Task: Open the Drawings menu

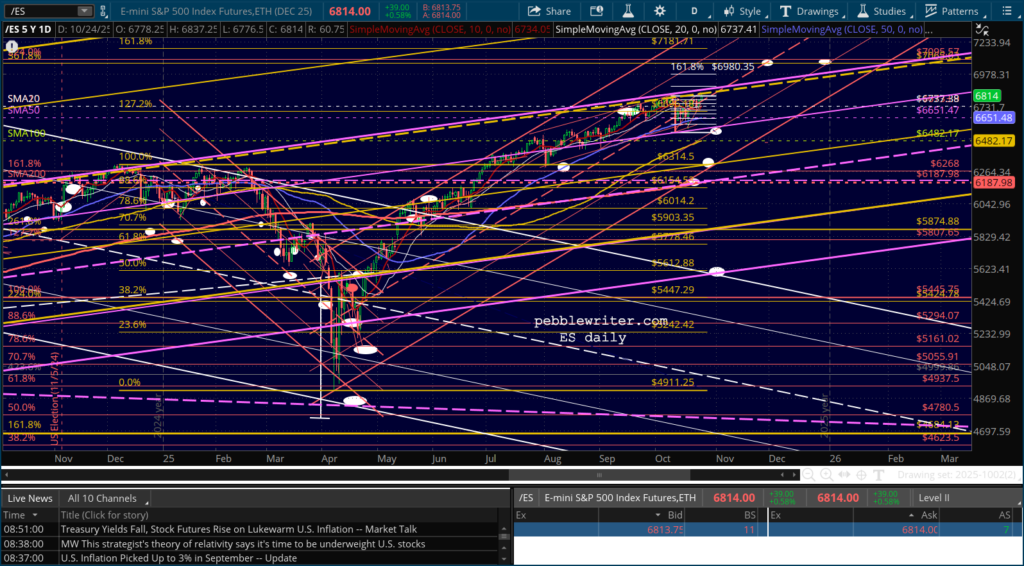Action: point(808,11)
